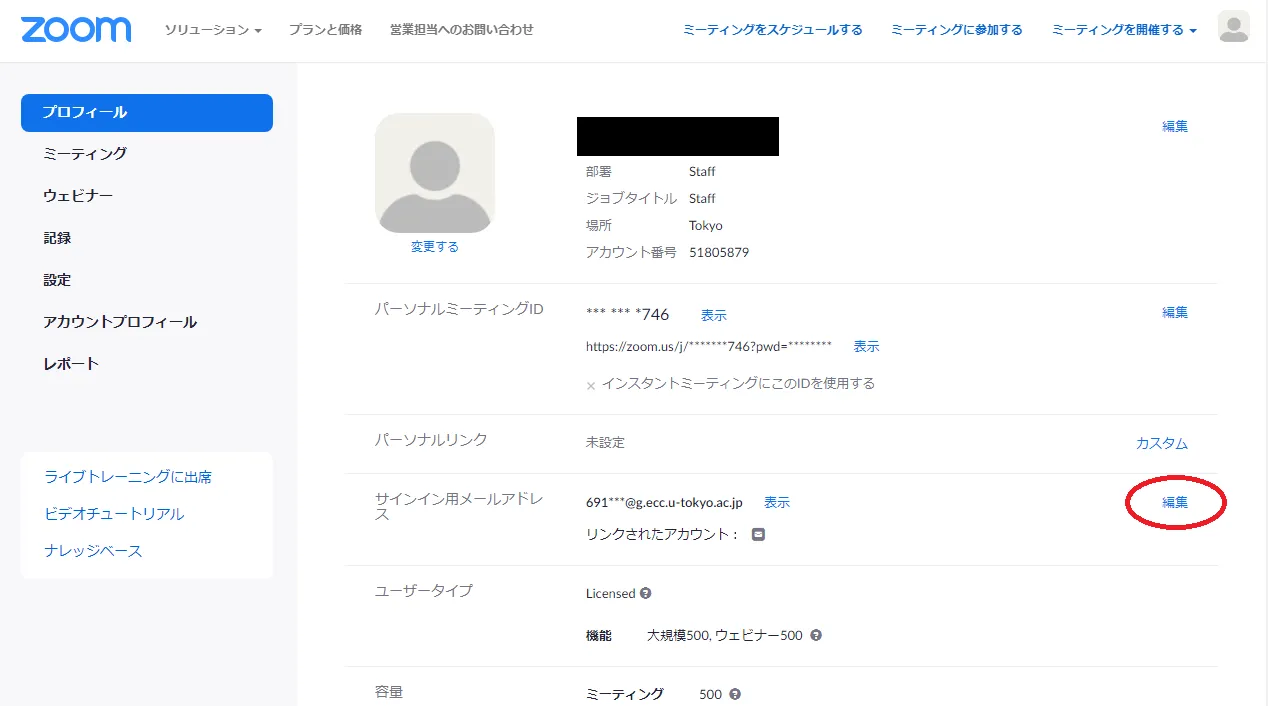Expand the ソリューション dropdown menu
The height and width of the screenshot is (706, 1268).
pyautogui.click(x=213, y=30)
